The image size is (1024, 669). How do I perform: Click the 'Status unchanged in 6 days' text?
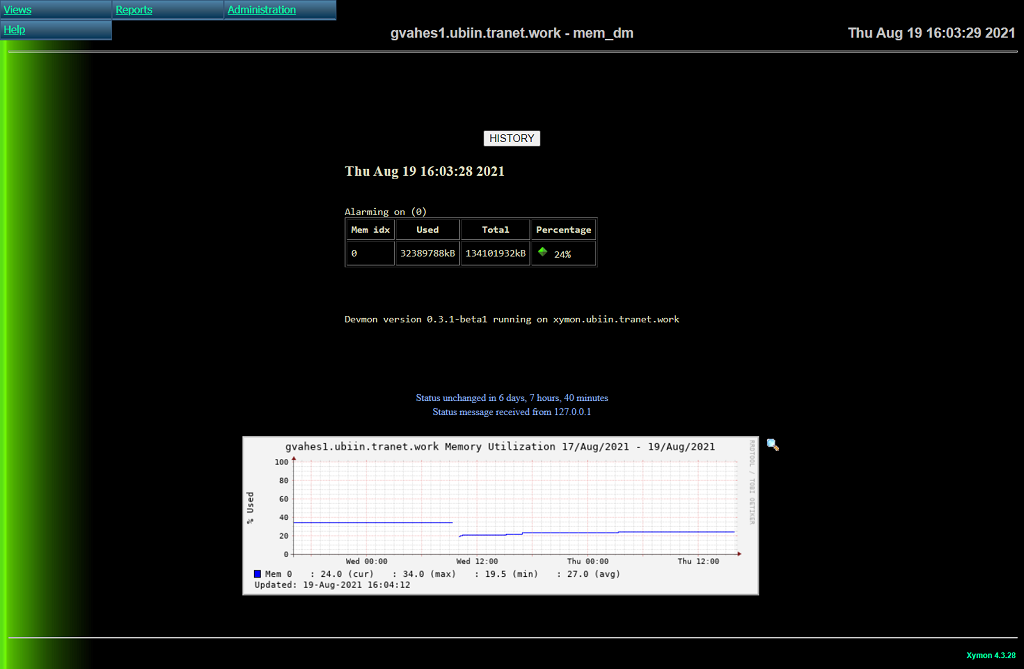click(x=511, y=398)
